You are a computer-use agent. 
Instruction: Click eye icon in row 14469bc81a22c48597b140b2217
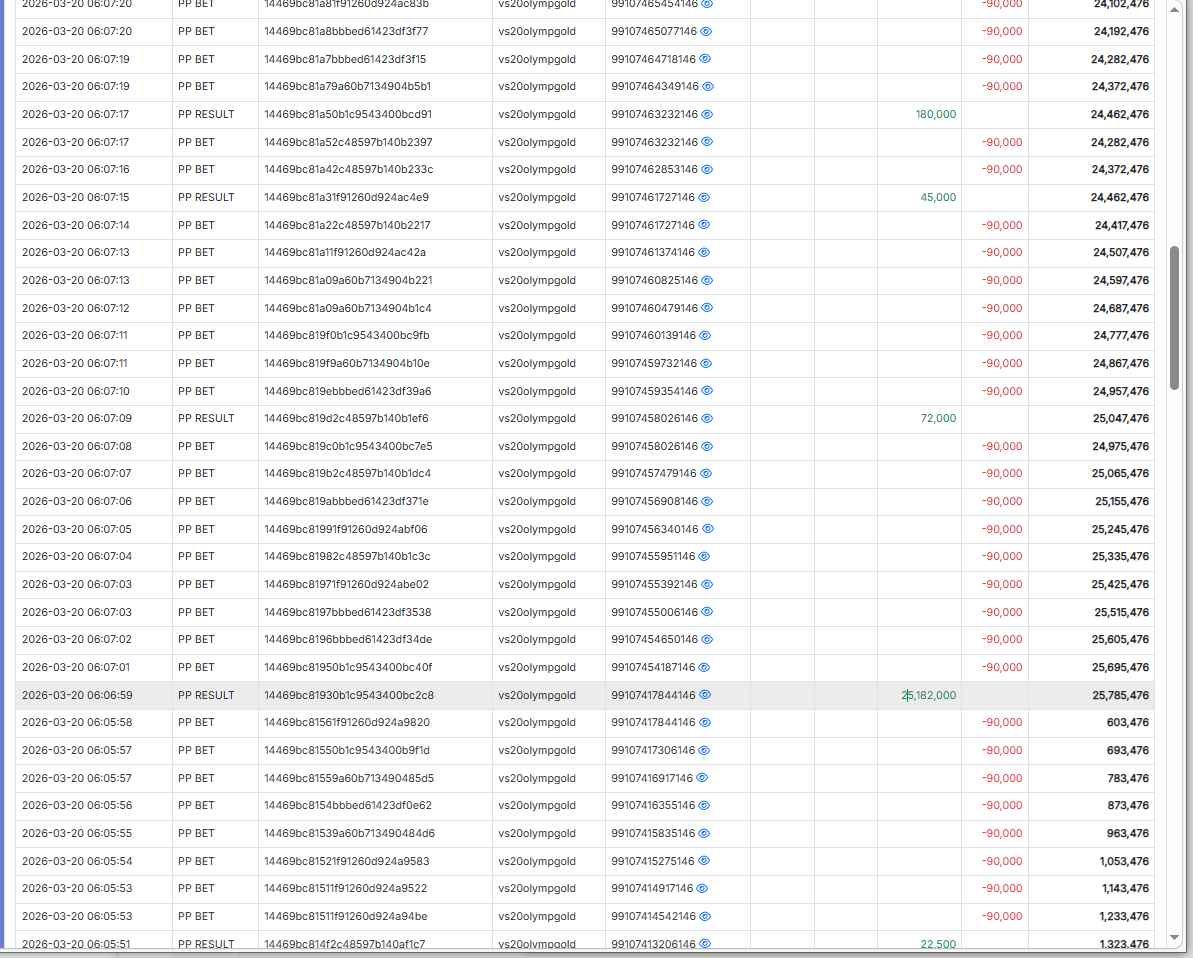tap(704, 224)
